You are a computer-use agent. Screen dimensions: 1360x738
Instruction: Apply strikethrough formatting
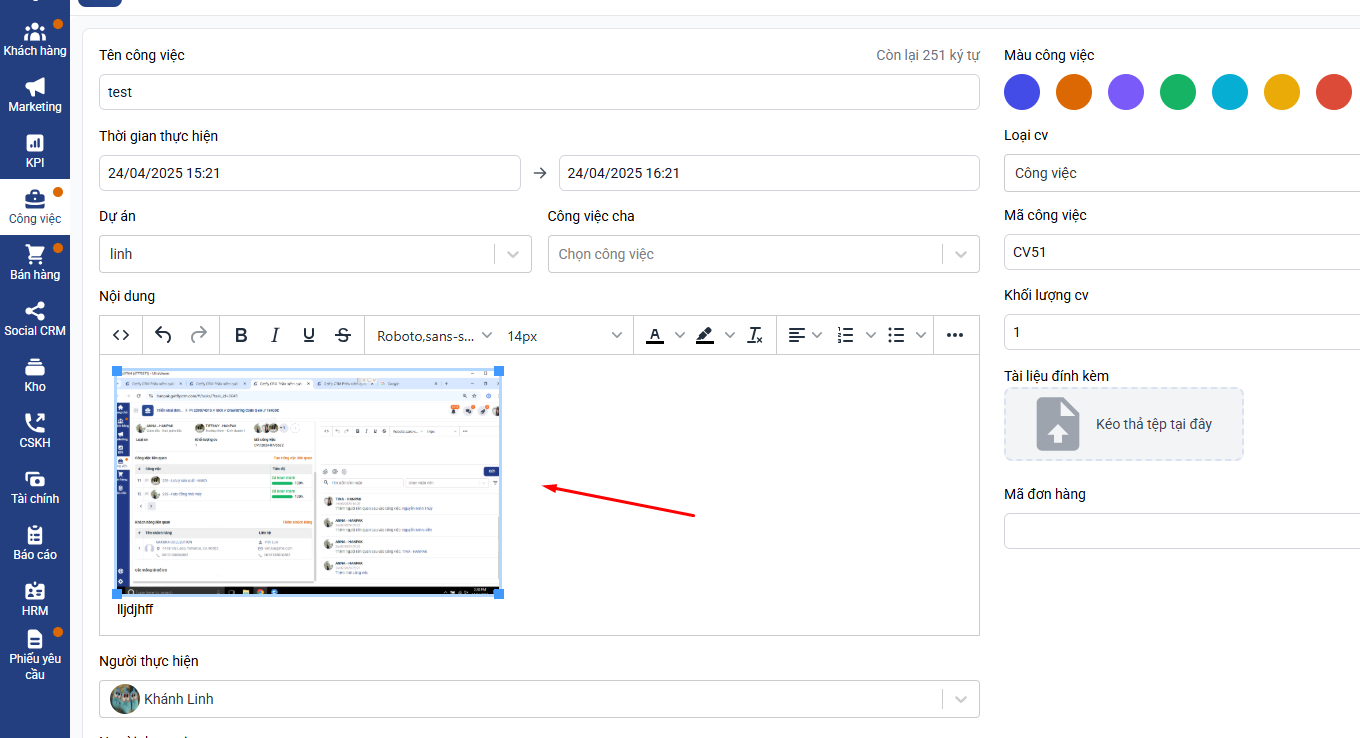pyautogui.click(x=343, y=336)
